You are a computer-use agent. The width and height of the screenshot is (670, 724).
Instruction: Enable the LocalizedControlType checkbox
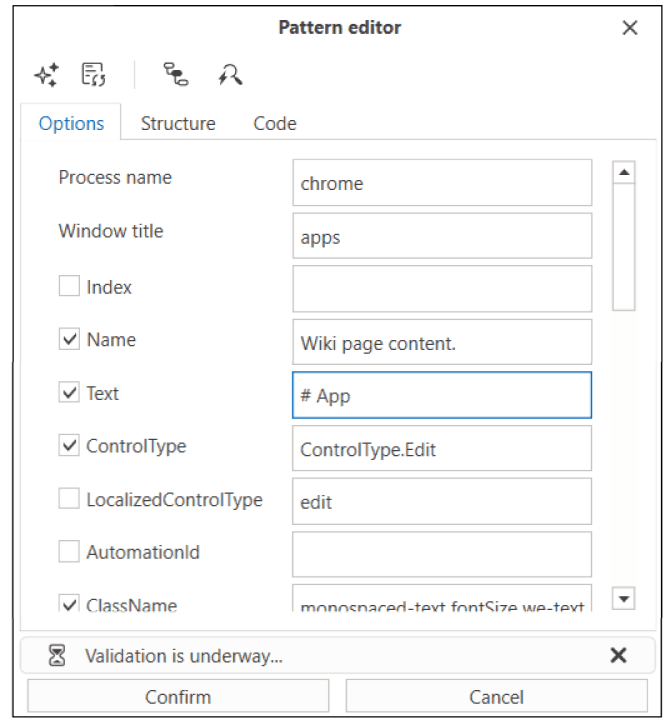(69, 499)
